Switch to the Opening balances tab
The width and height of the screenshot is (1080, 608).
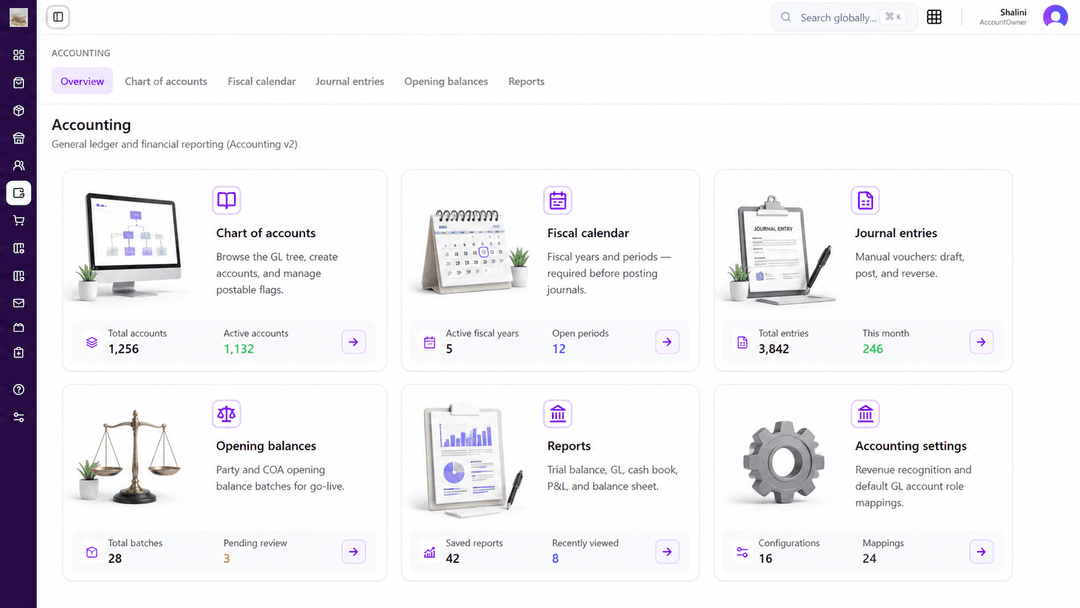click(446, 81)
